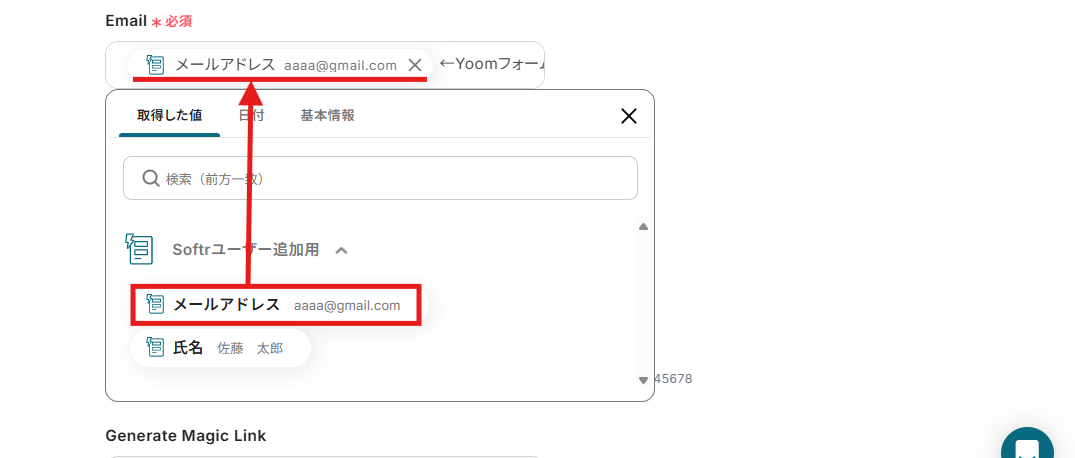Remove the メールアドレス chip from Email field
This screenshot has width=1075, height=458.
click(x=415, y=65)
